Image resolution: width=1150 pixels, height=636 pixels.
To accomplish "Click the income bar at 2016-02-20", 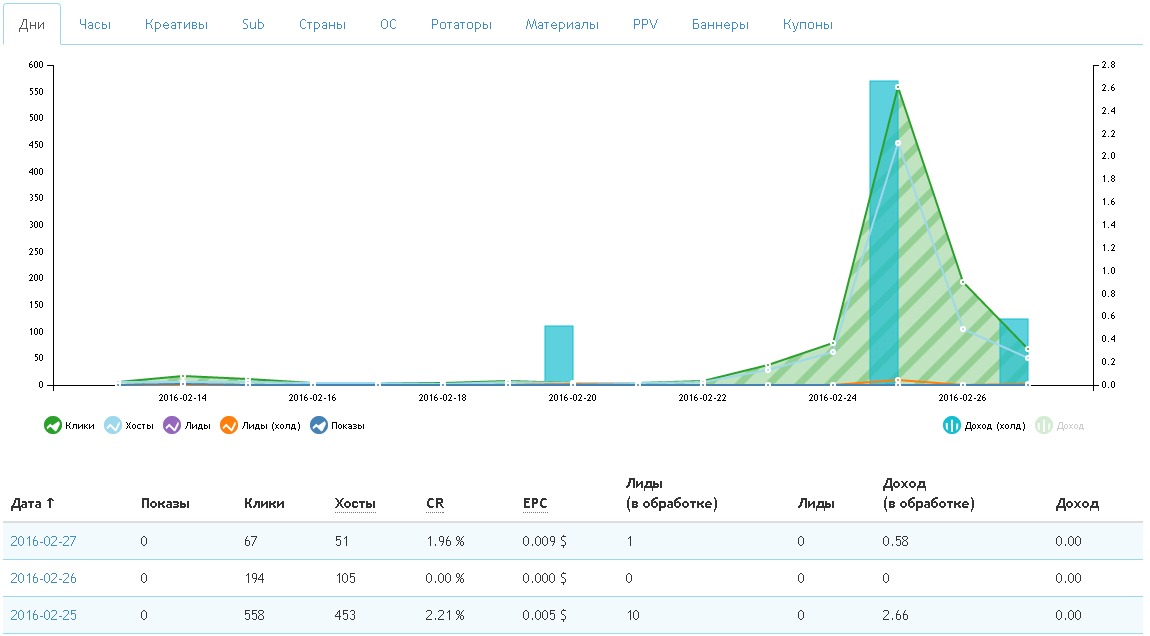I will (x=558, y=354).
